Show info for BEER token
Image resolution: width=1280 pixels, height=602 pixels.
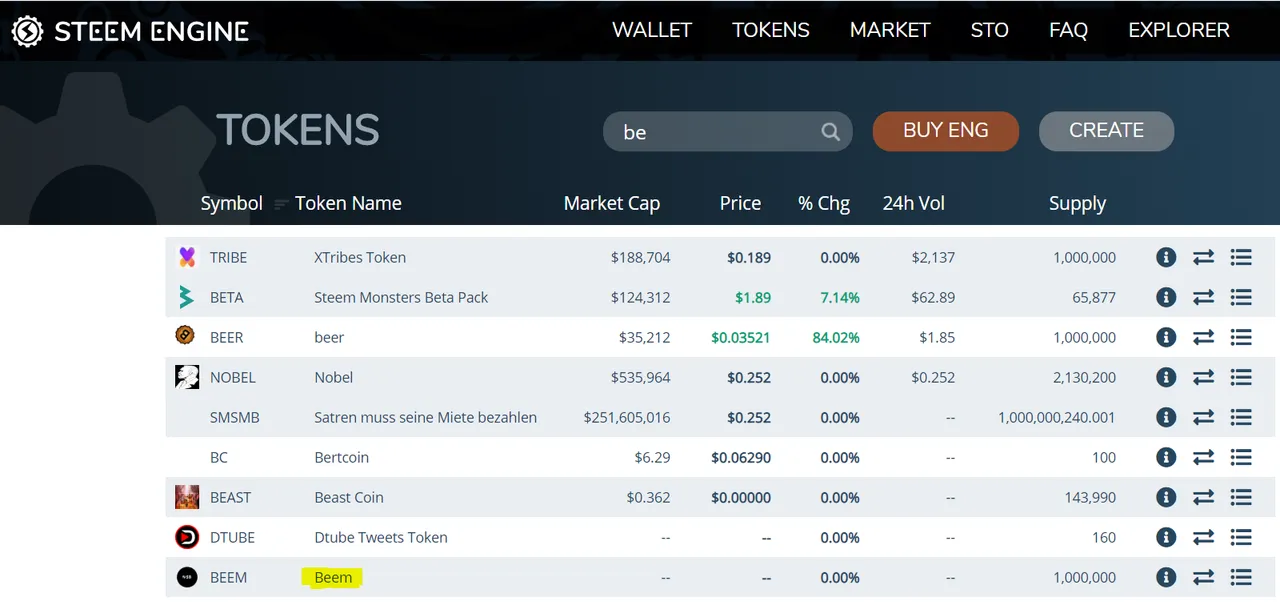click(x=1165, y=337)
